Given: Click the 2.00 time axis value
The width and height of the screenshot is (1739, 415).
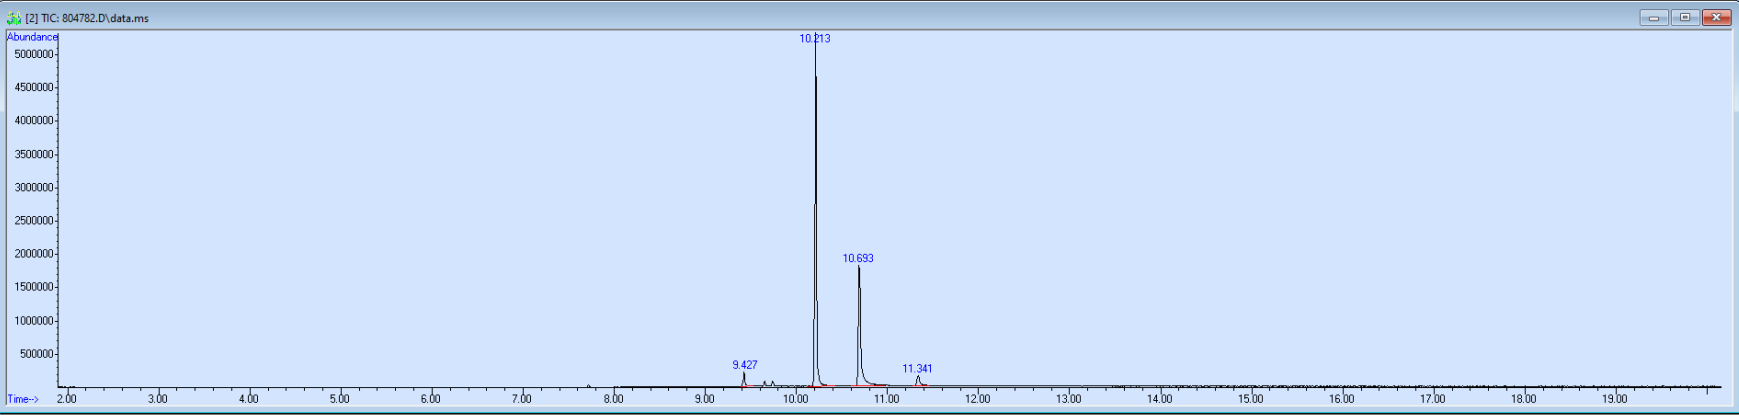Looking at the screenshot, I should (66, 399).
